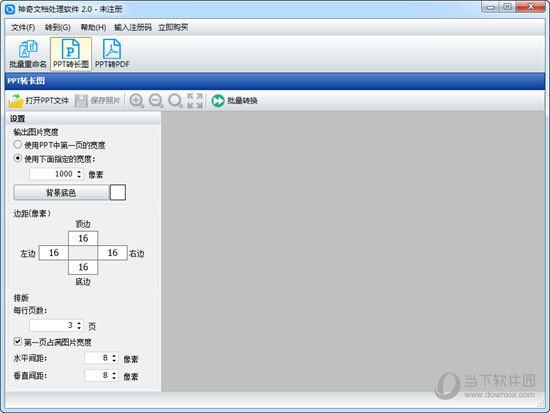Switch to the PPT转PDF tool
This screenshot has height=413, width=550.
pyautogui.click(x=112, y=54)
